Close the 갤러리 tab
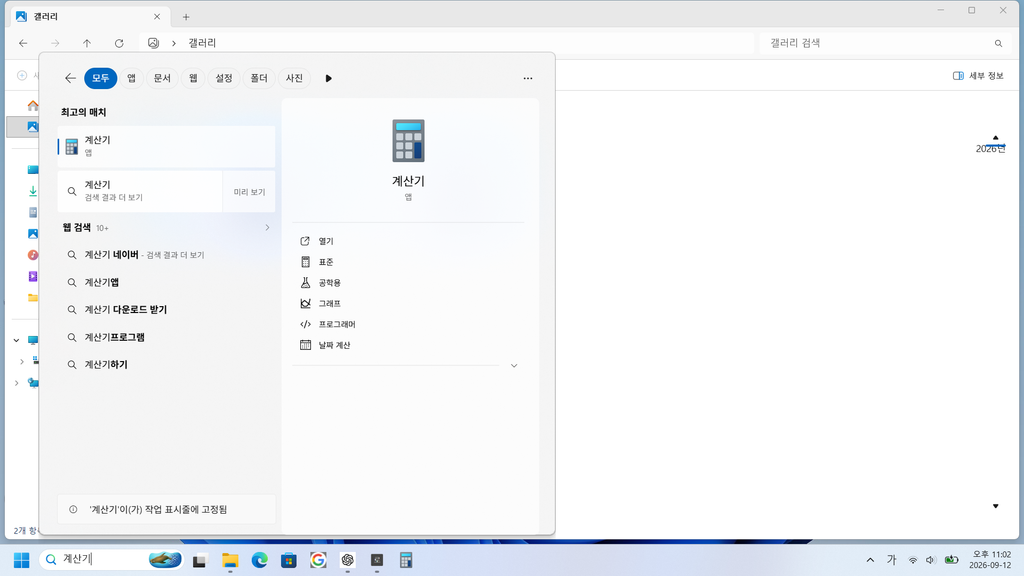The image size is (1024, 576). (x=157, y=17)
